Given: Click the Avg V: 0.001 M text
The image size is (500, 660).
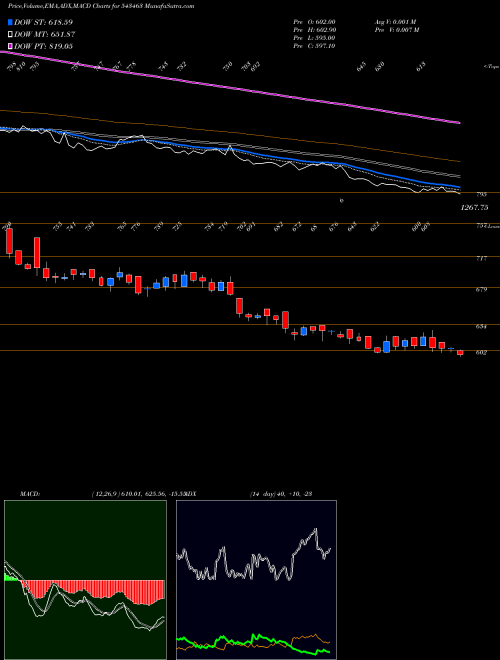Looking at the screenshot, I should (397, 22).
